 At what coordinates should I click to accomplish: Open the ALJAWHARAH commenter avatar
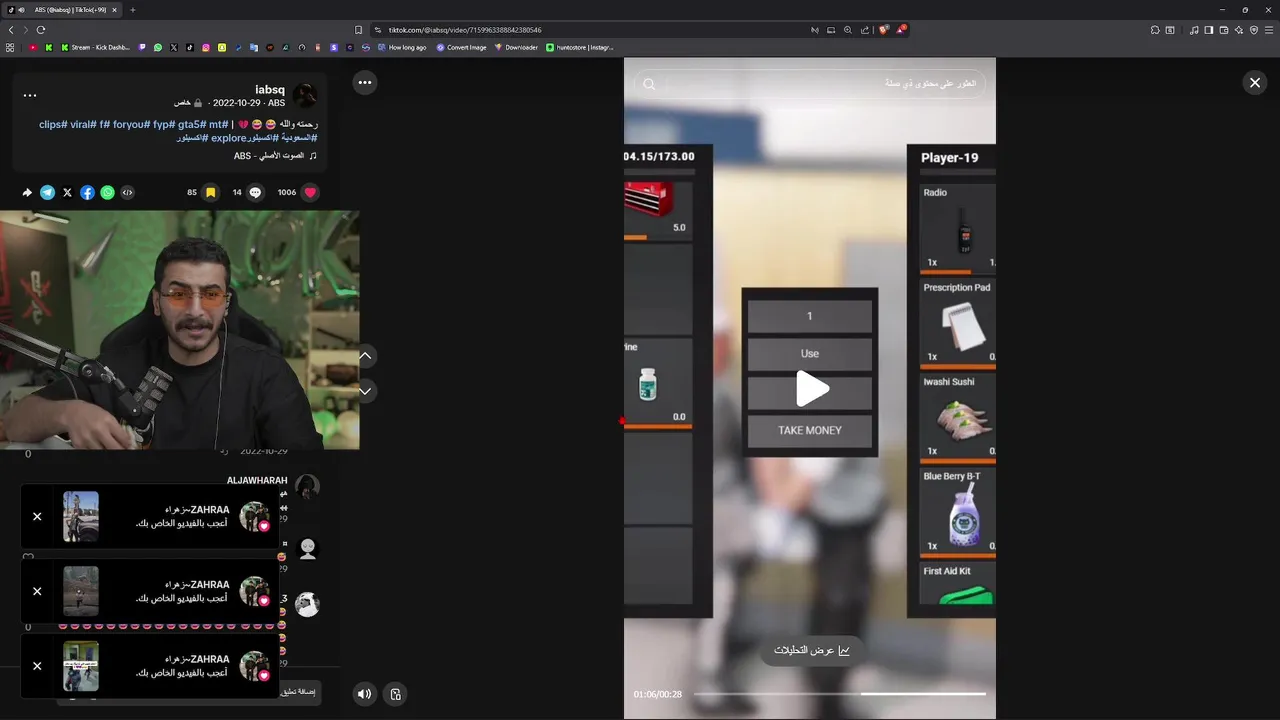[307, 487]
